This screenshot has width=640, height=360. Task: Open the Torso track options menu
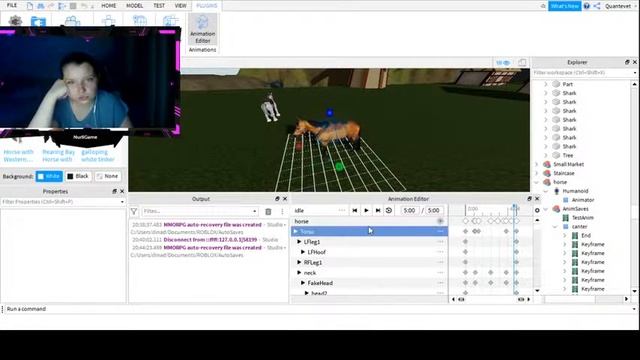click(x=440, y=231)
